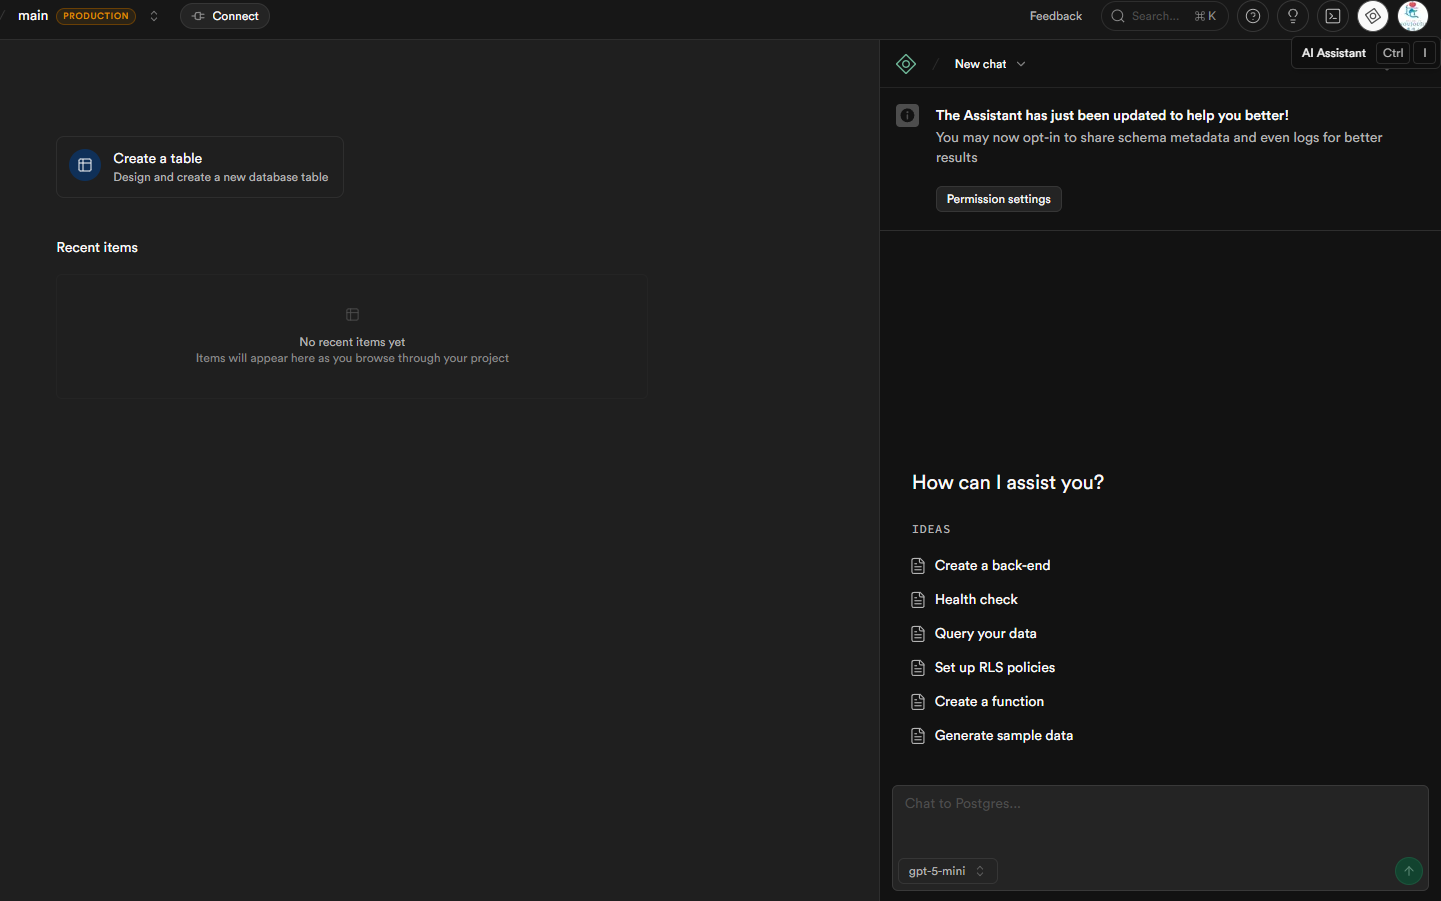This screenshot has width=1441, height=901.
Task: Open the user avatar account menu
Action: (1412, 16)
